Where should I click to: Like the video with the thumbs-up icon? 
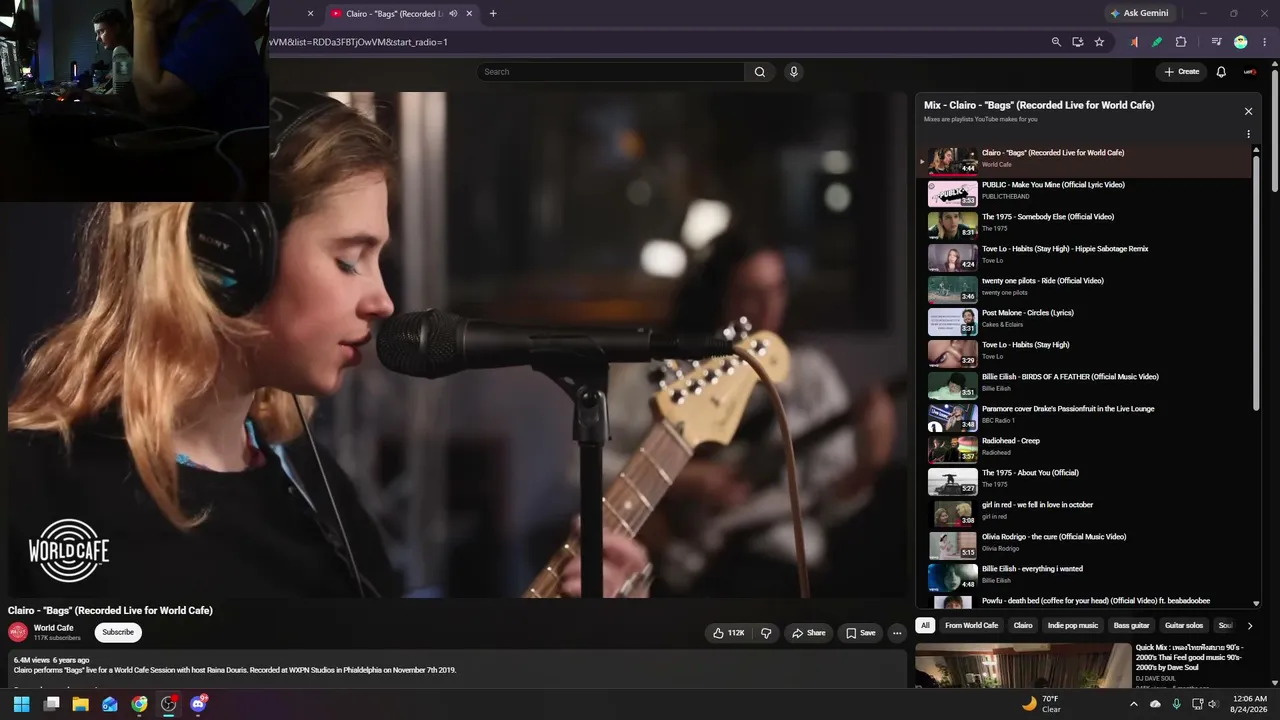(x=728, y=633)
